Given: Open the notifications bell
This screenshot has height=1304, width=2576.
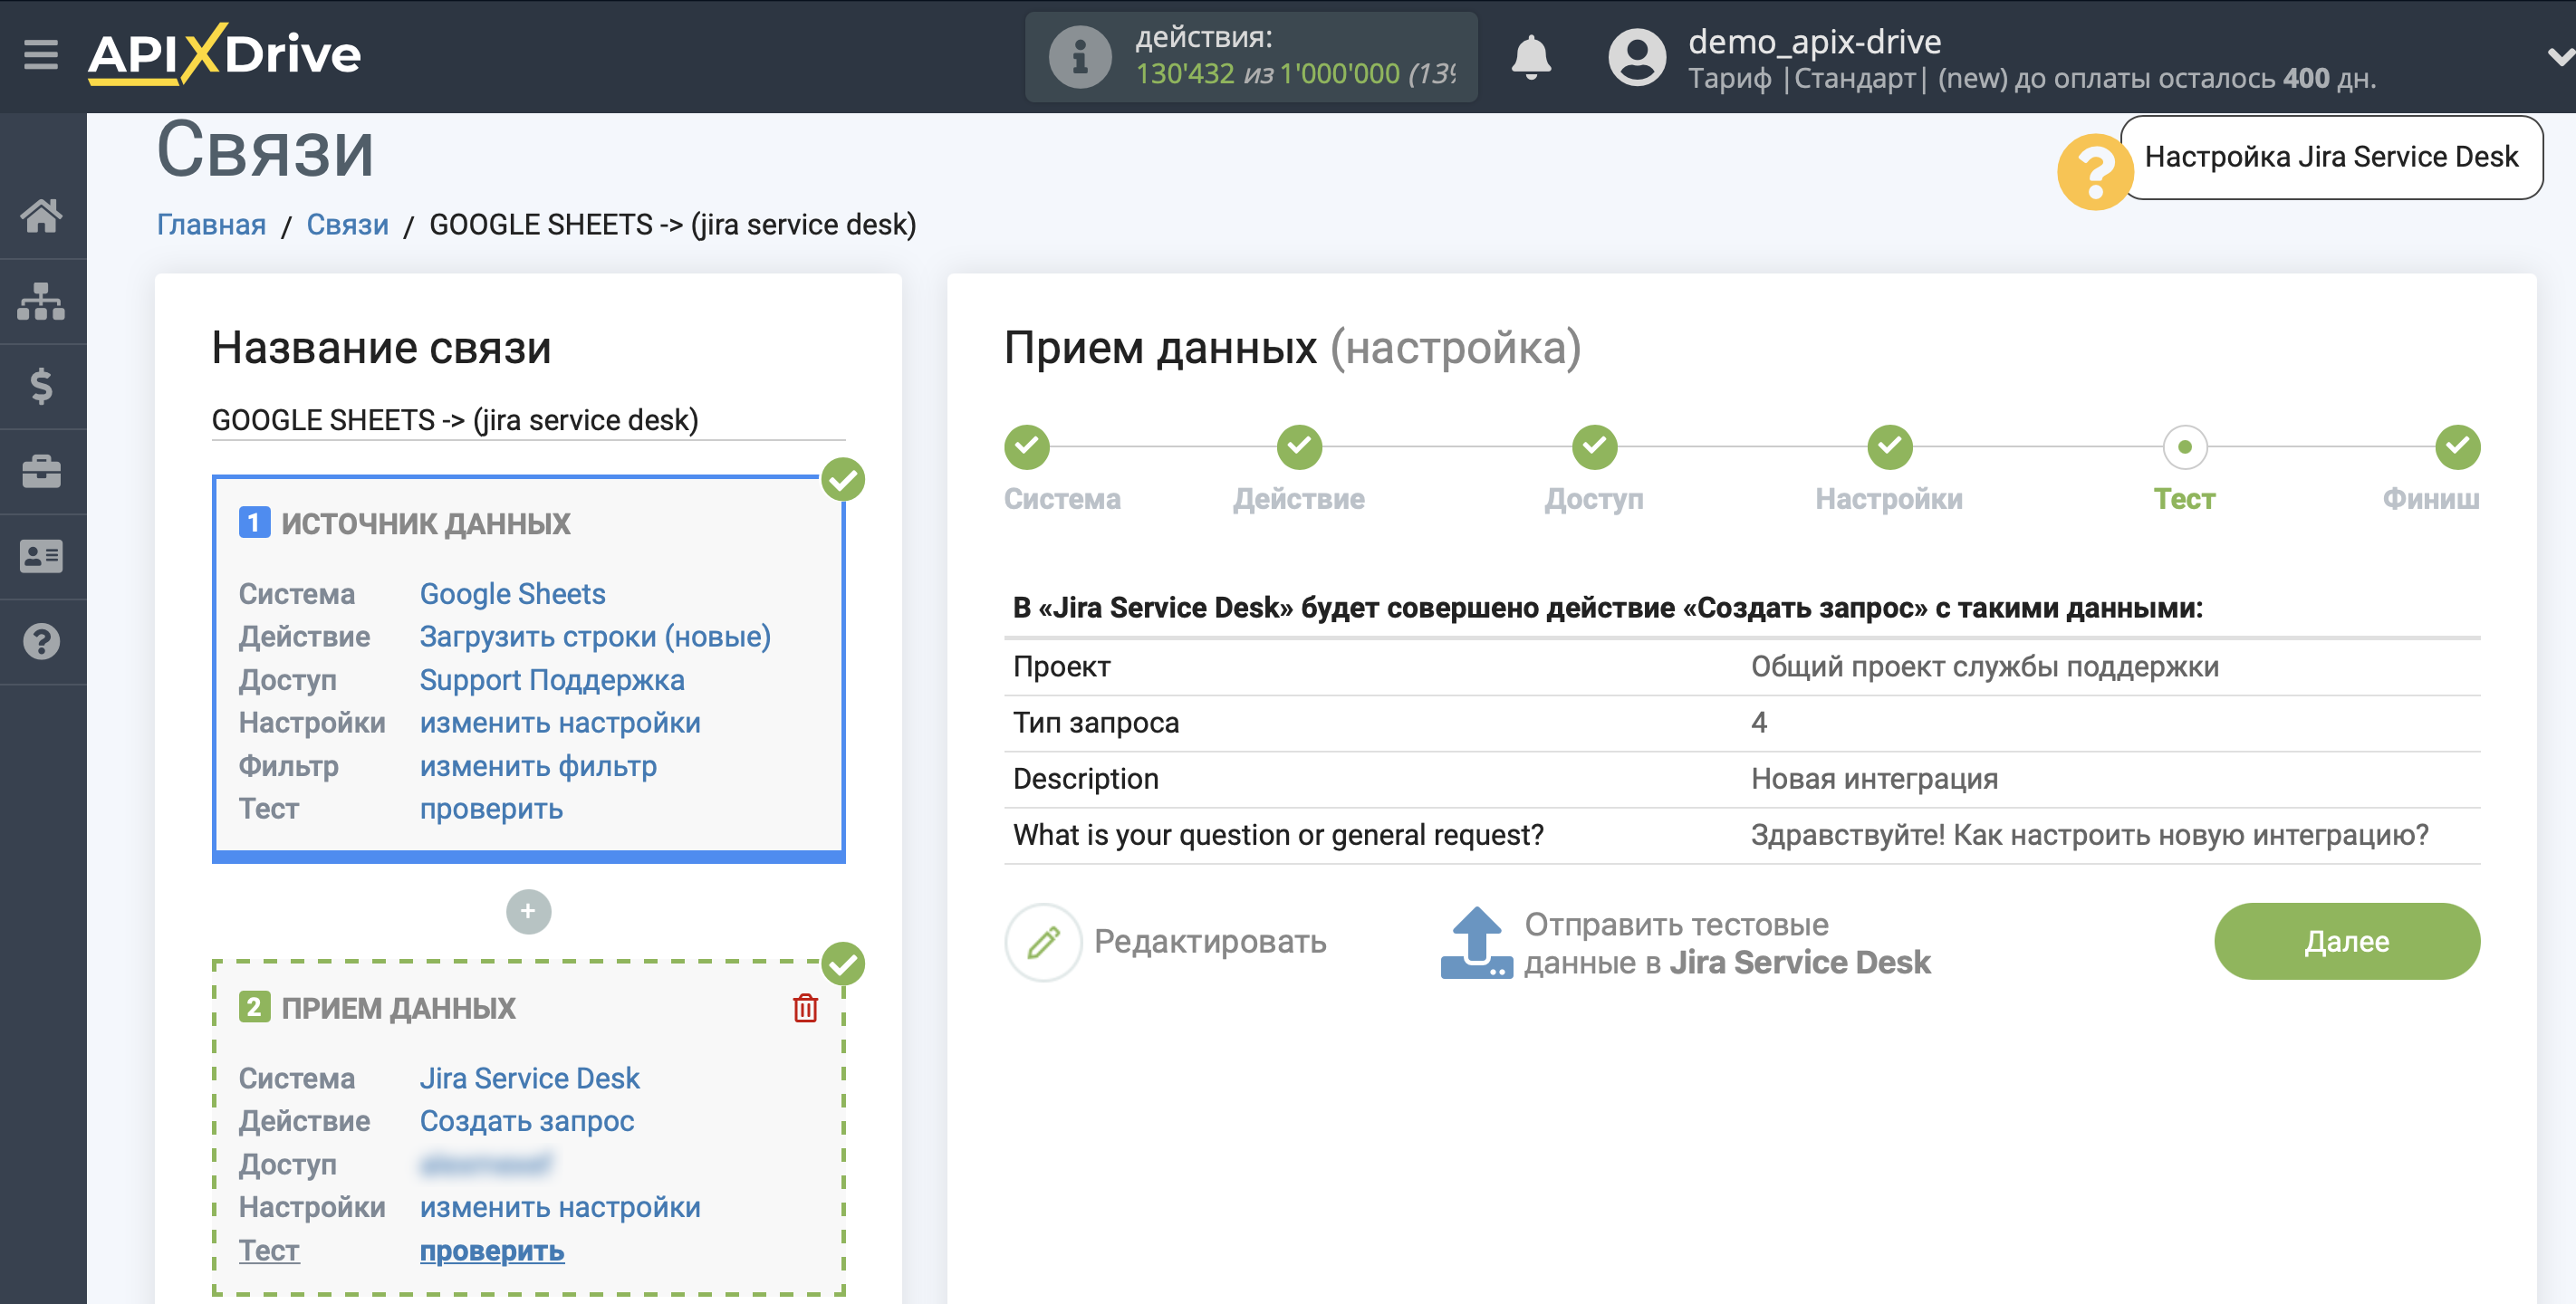Looking at the screenshot, I should coord(1531,57).
